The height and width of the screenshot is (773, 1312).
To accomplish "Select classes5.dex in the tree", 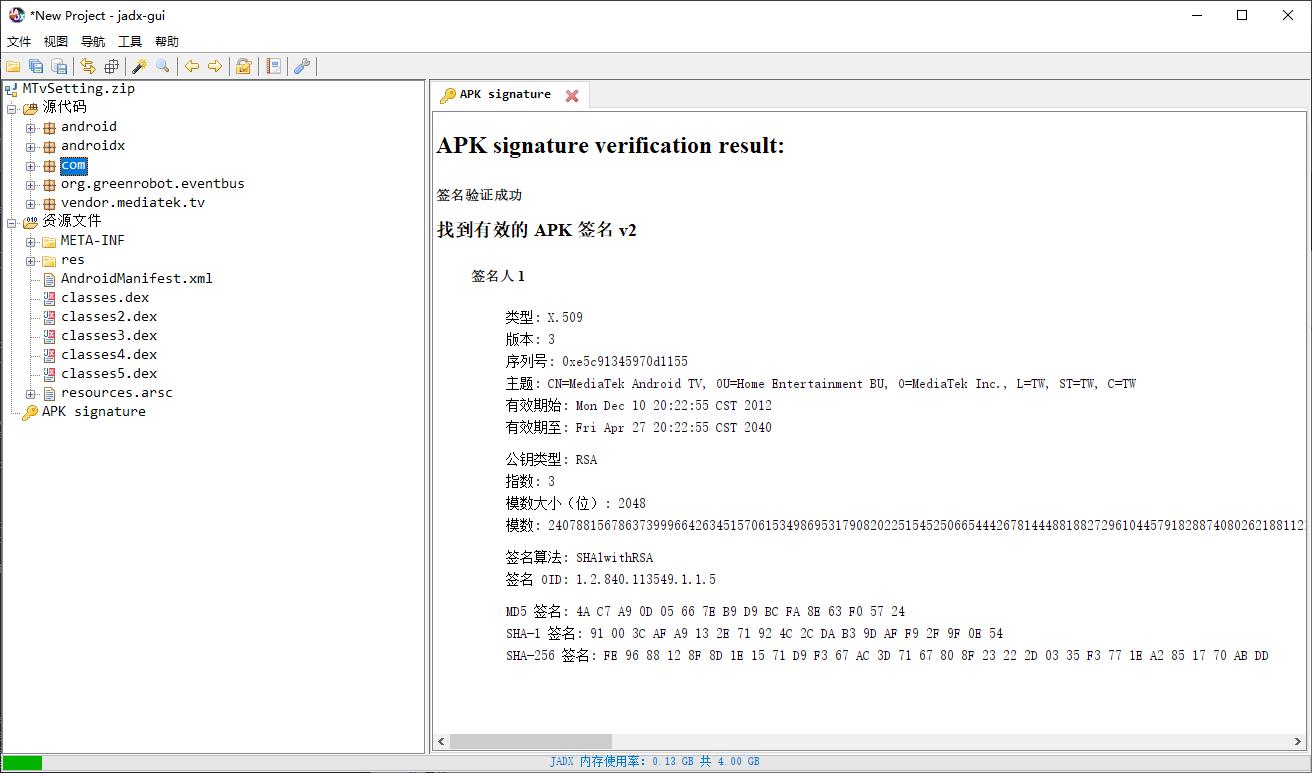I will (x=109, y=374).
